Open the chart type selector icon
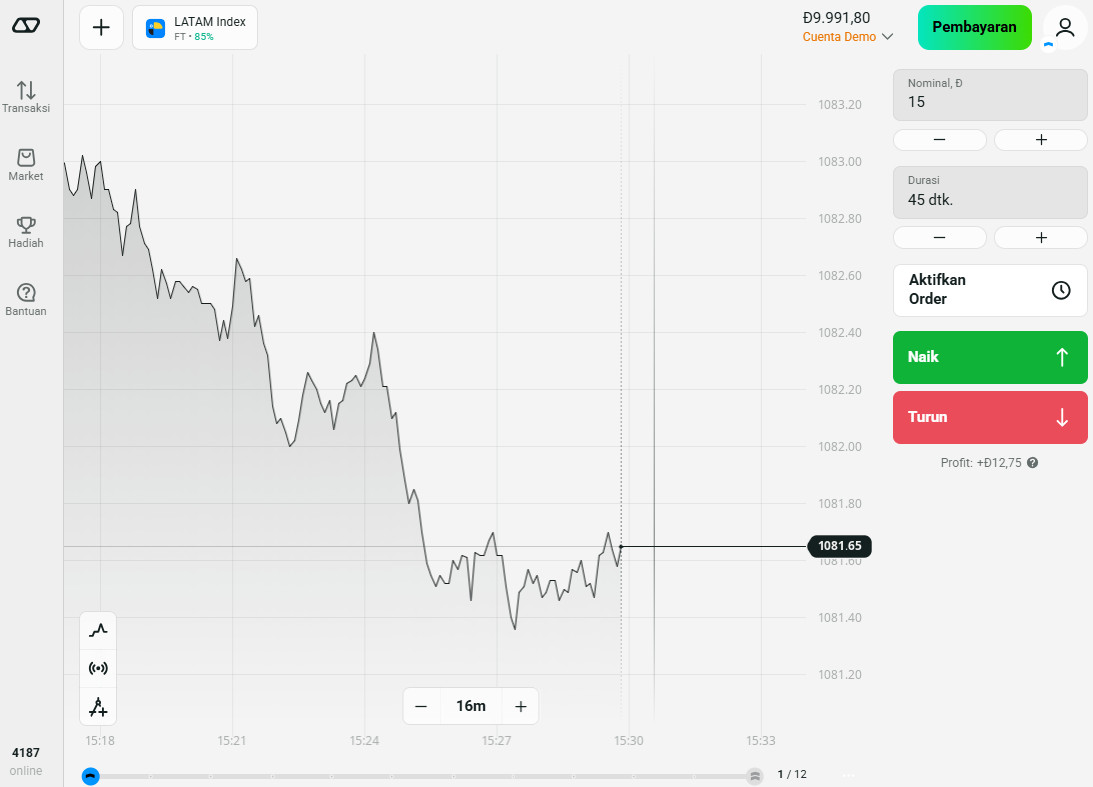The height and width of the screenshot is (787, 1093). point(98,630)
